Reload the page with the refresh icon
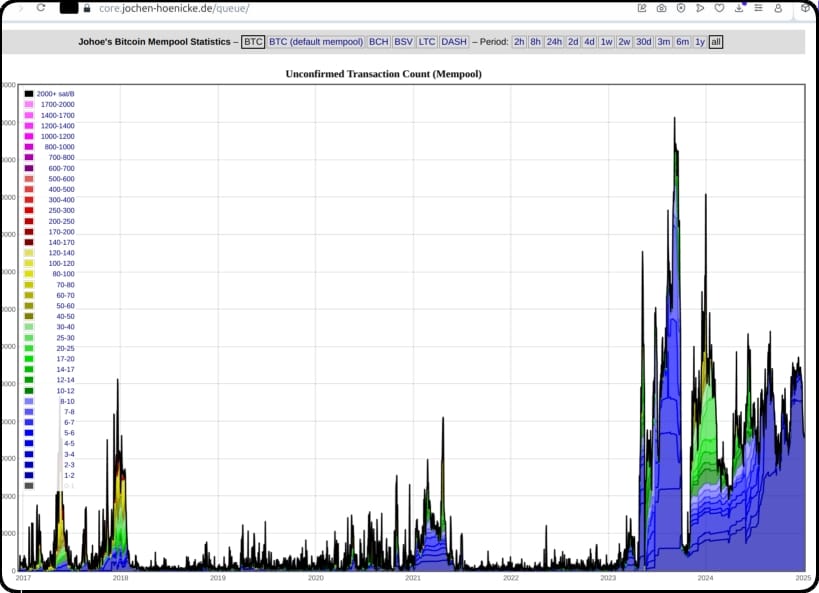 coord(41,8)
